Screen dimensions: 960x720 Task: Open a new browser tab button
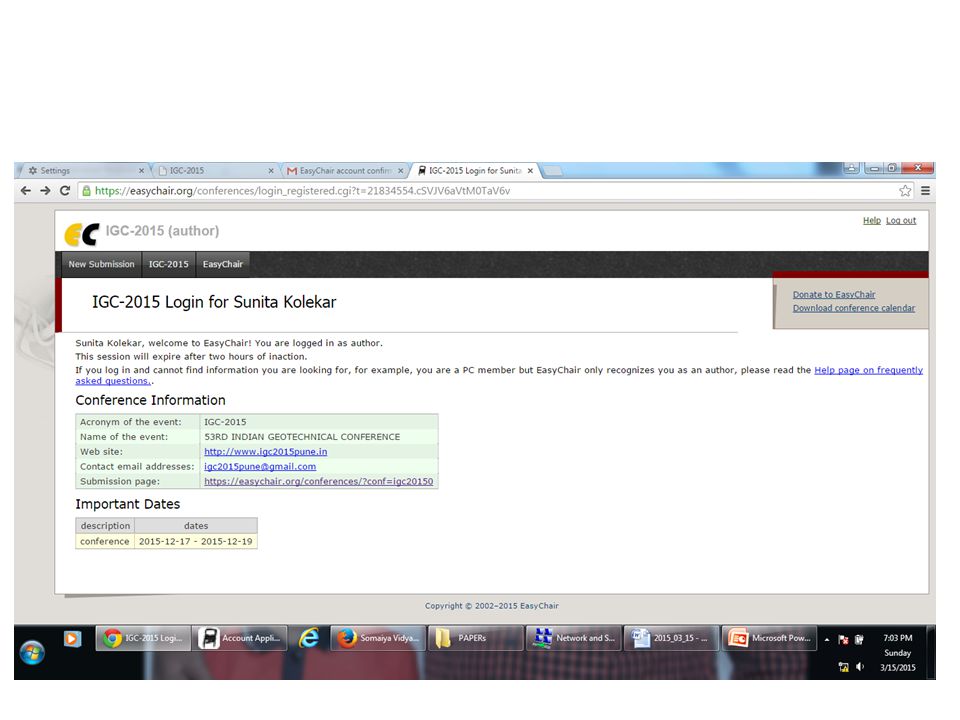[x=553, y=171]
